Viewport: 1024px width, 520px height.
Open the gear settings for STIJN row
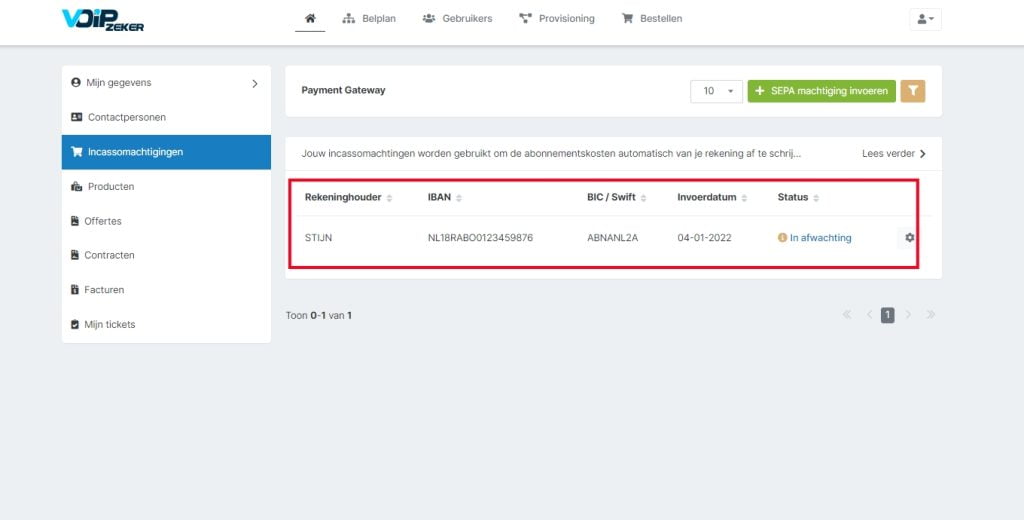pyautogui.click(x=909, y=238)
